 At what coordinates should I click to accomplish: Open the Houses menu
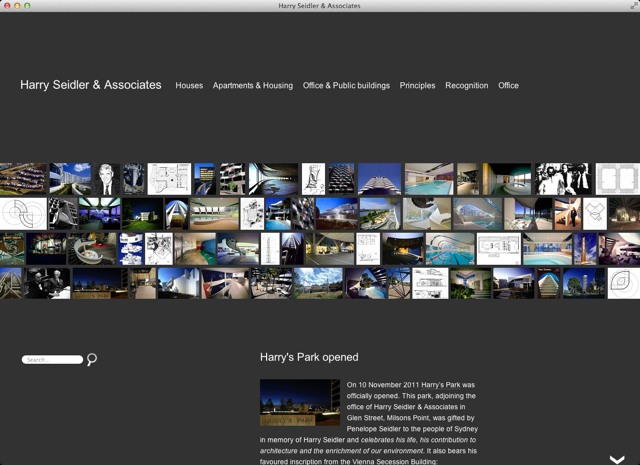189,85
